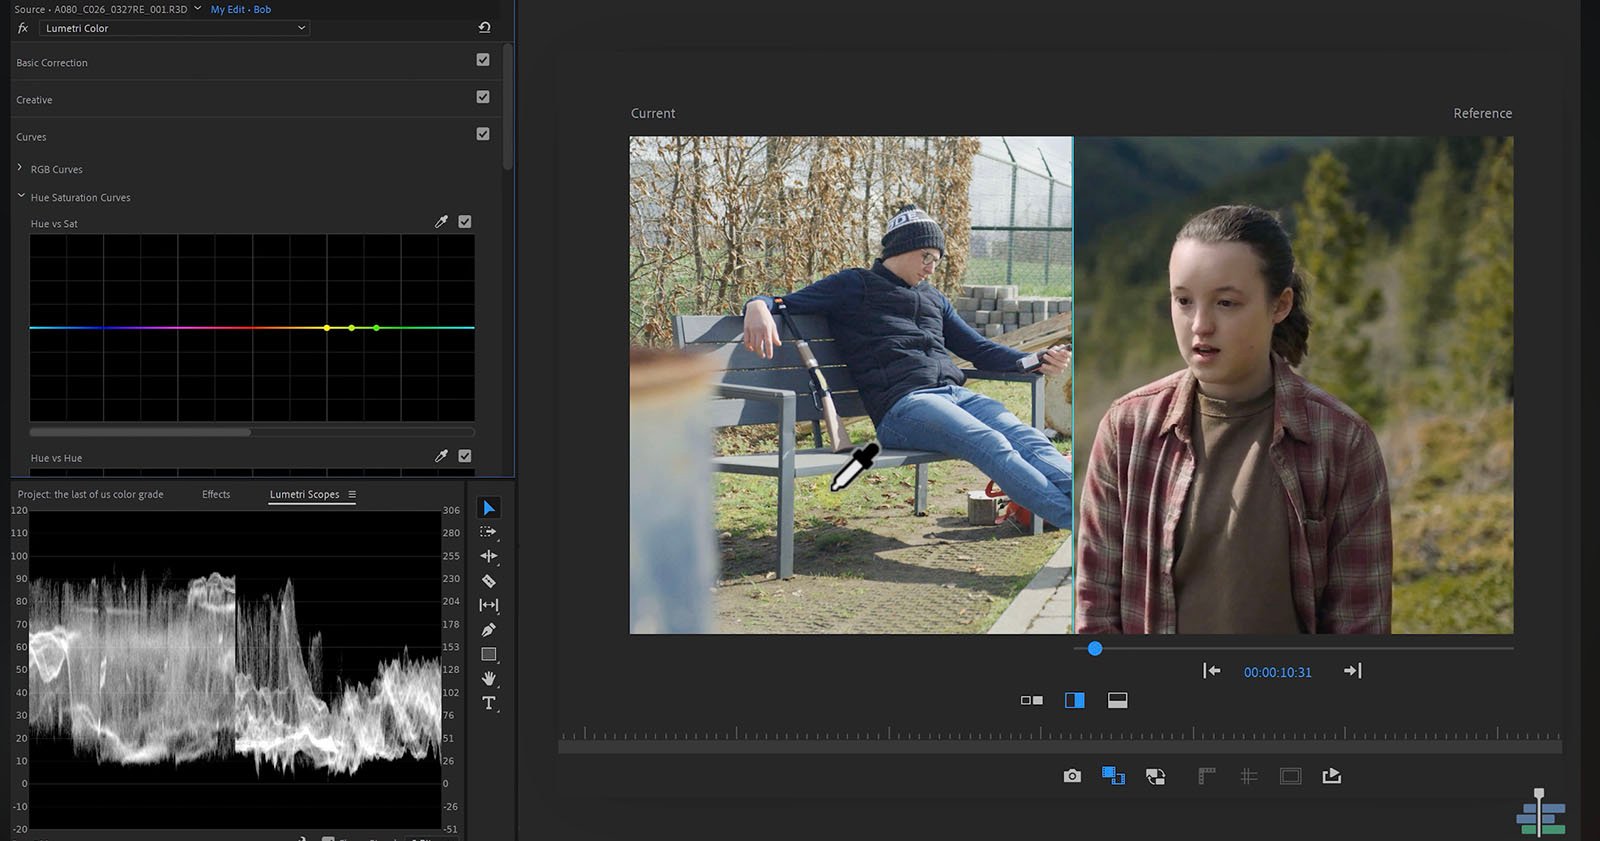Screen dimensions: 1600x841
Task: Open the Source clip dropdown arrow
Action: (x=197, y=8)
